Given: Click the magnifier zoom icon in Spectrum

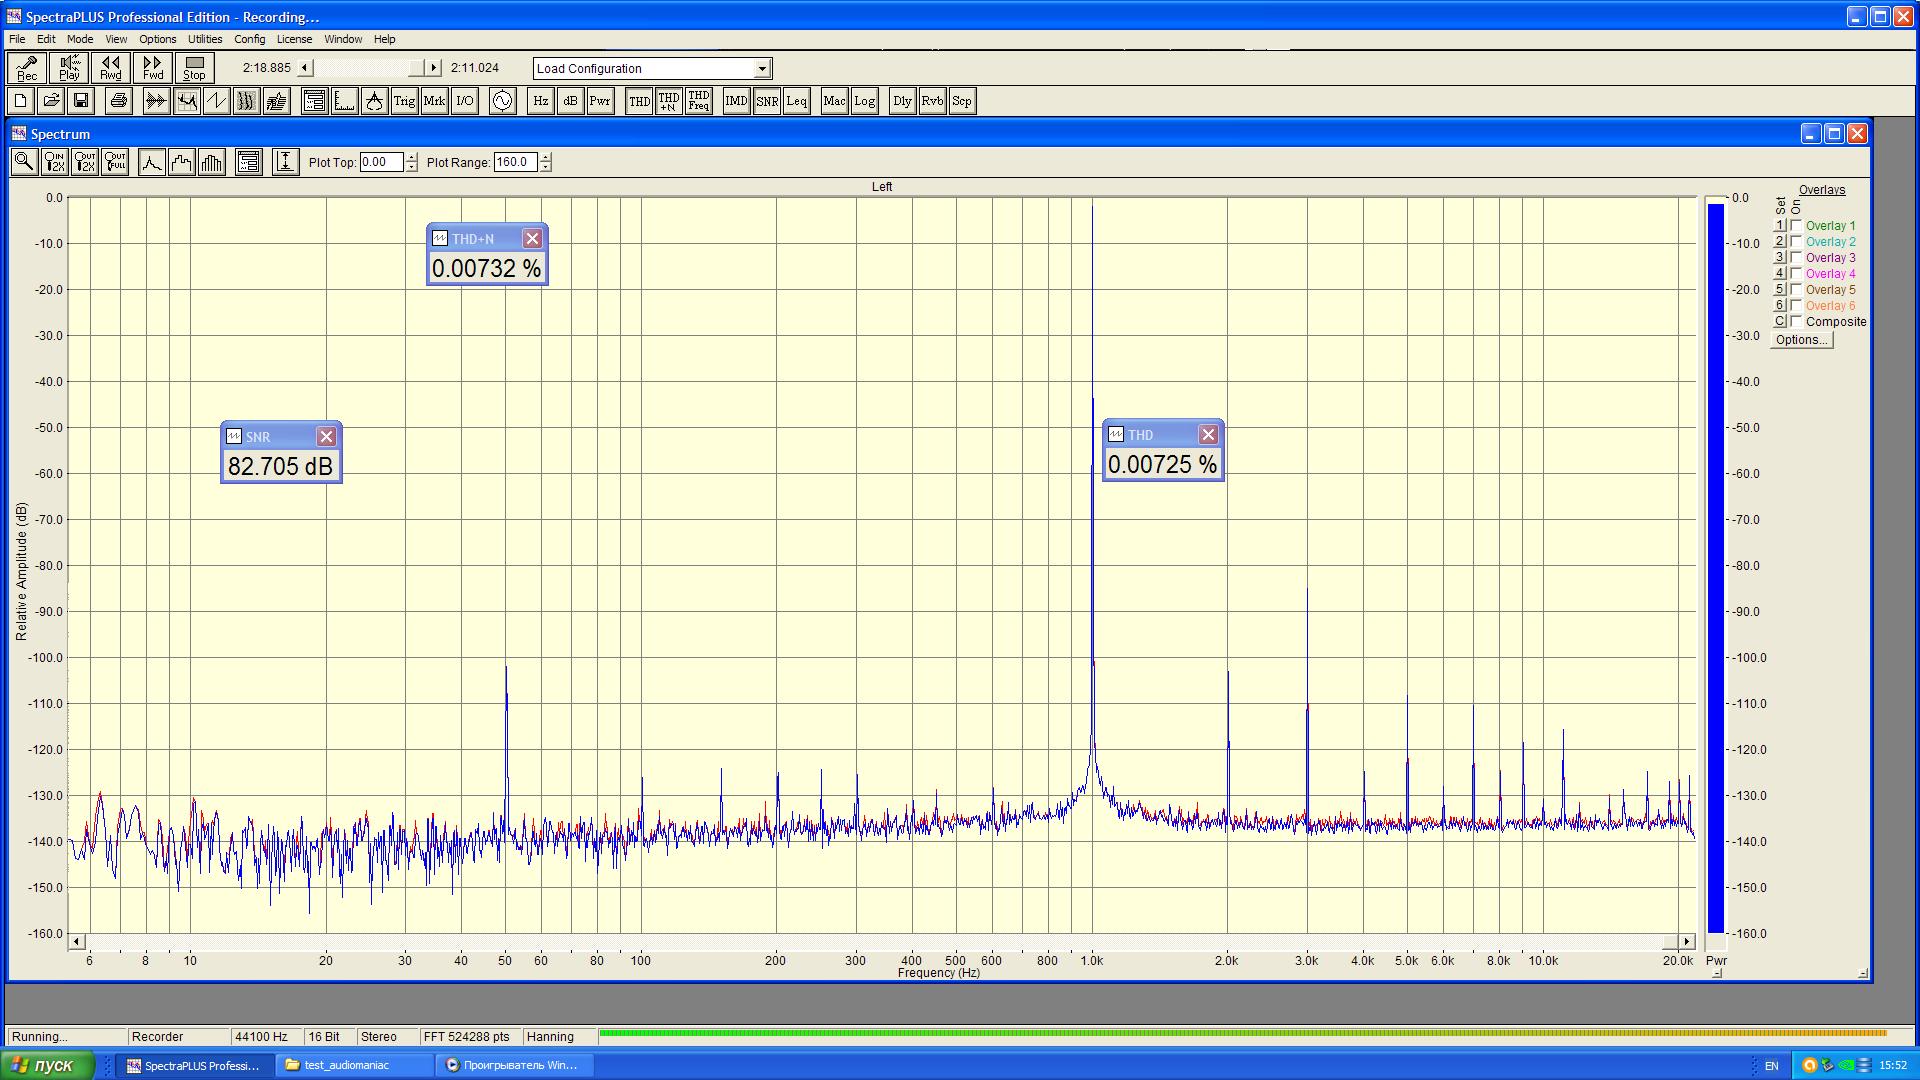Looking at the screenshot, I should click(x=24, y=162).
